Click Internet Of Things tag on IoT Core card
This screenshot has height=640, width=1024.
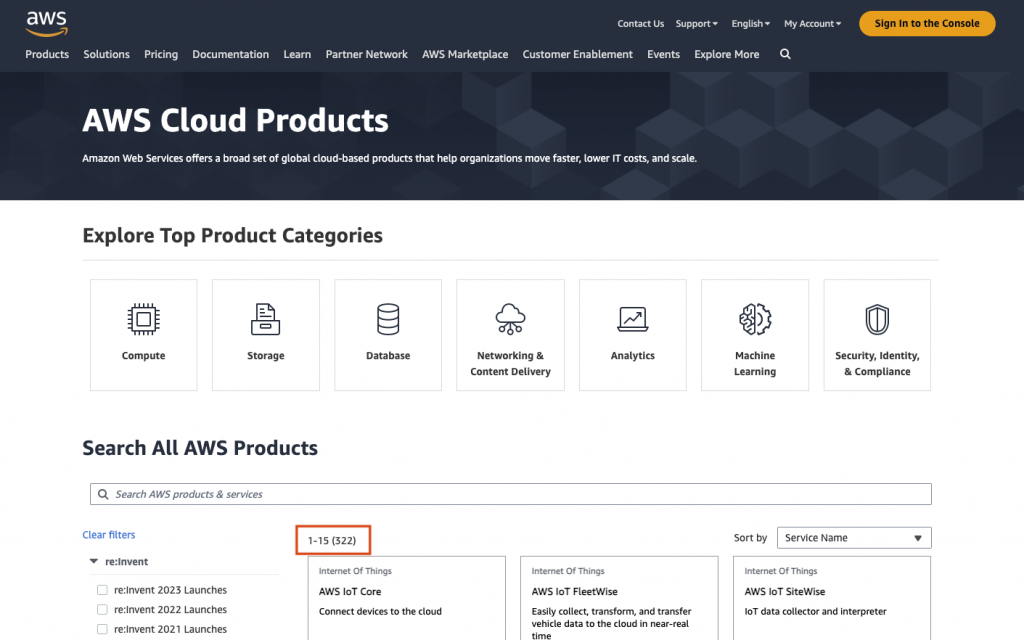click(355, 571)
